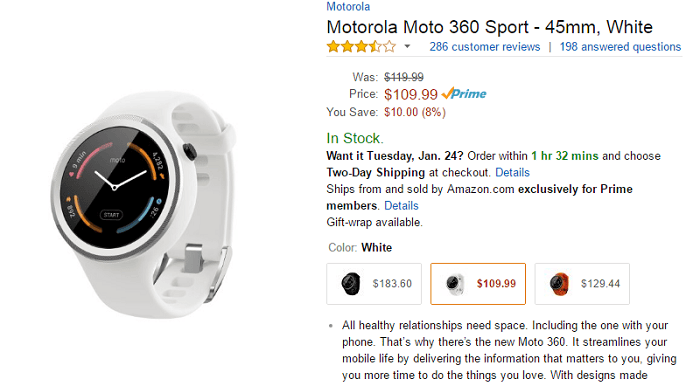Click the black watch thumbnail icon
Image resolution: width=700 pixels, height=386 pixels.
coord(350,284)
